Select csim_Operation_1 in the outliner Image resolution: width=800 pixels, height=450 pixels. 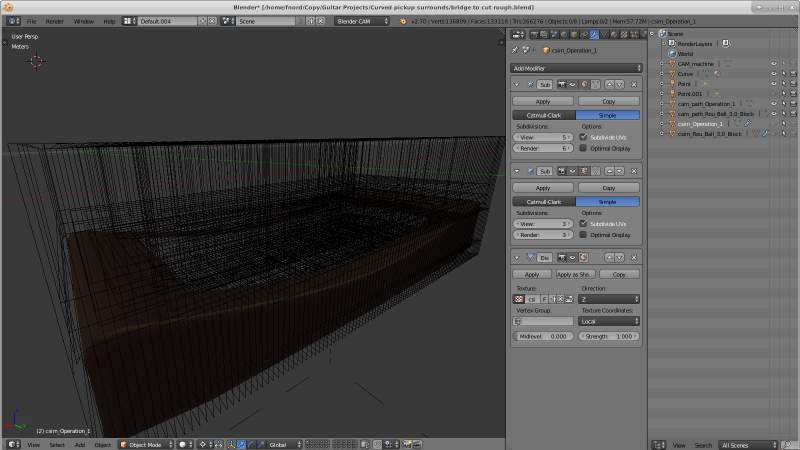[700, 123]
